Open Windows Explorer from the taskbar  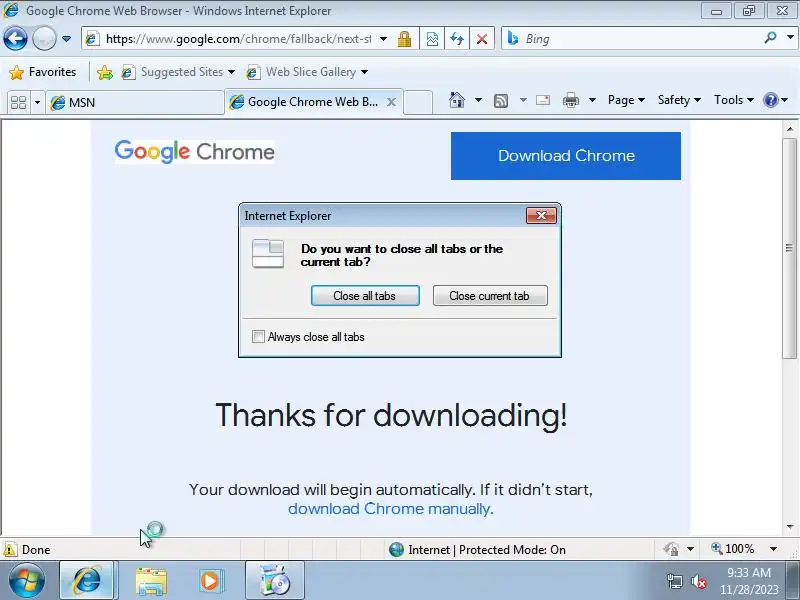(151, 581)
